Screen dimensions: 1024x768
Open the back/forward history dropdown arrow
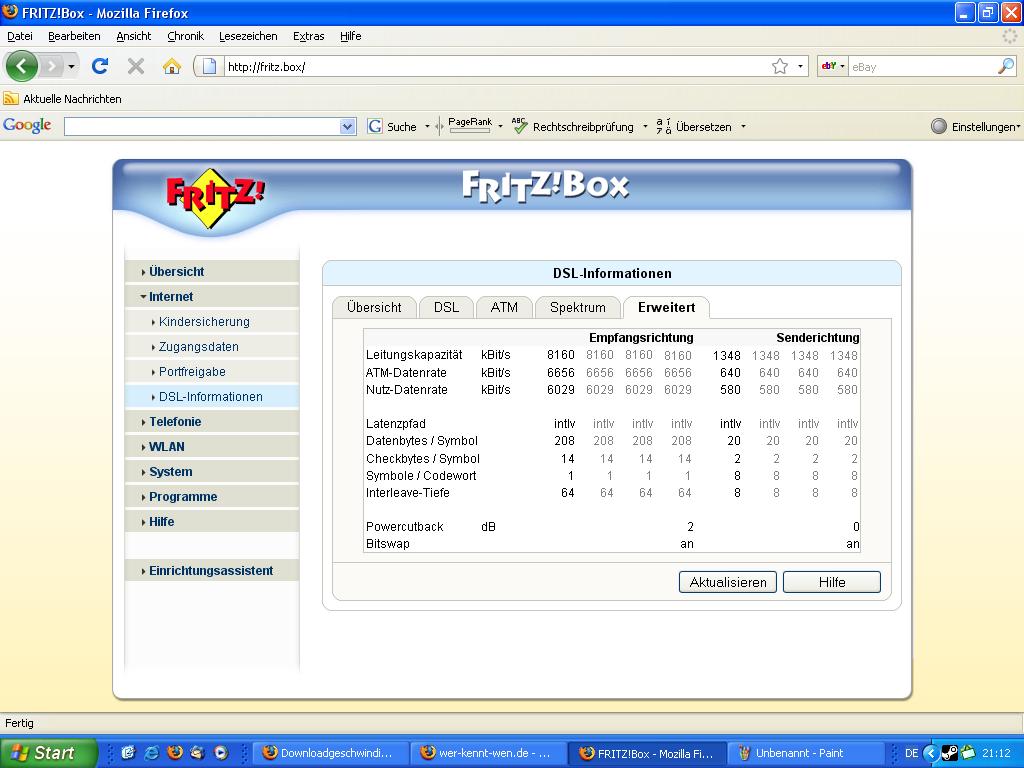[x=71, y=66]
